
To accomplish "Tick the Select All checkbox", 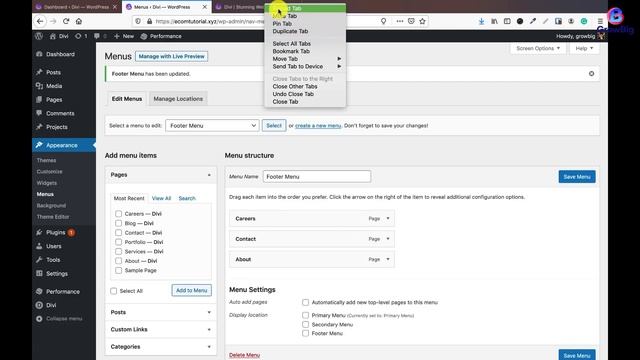I will point(113,291).
